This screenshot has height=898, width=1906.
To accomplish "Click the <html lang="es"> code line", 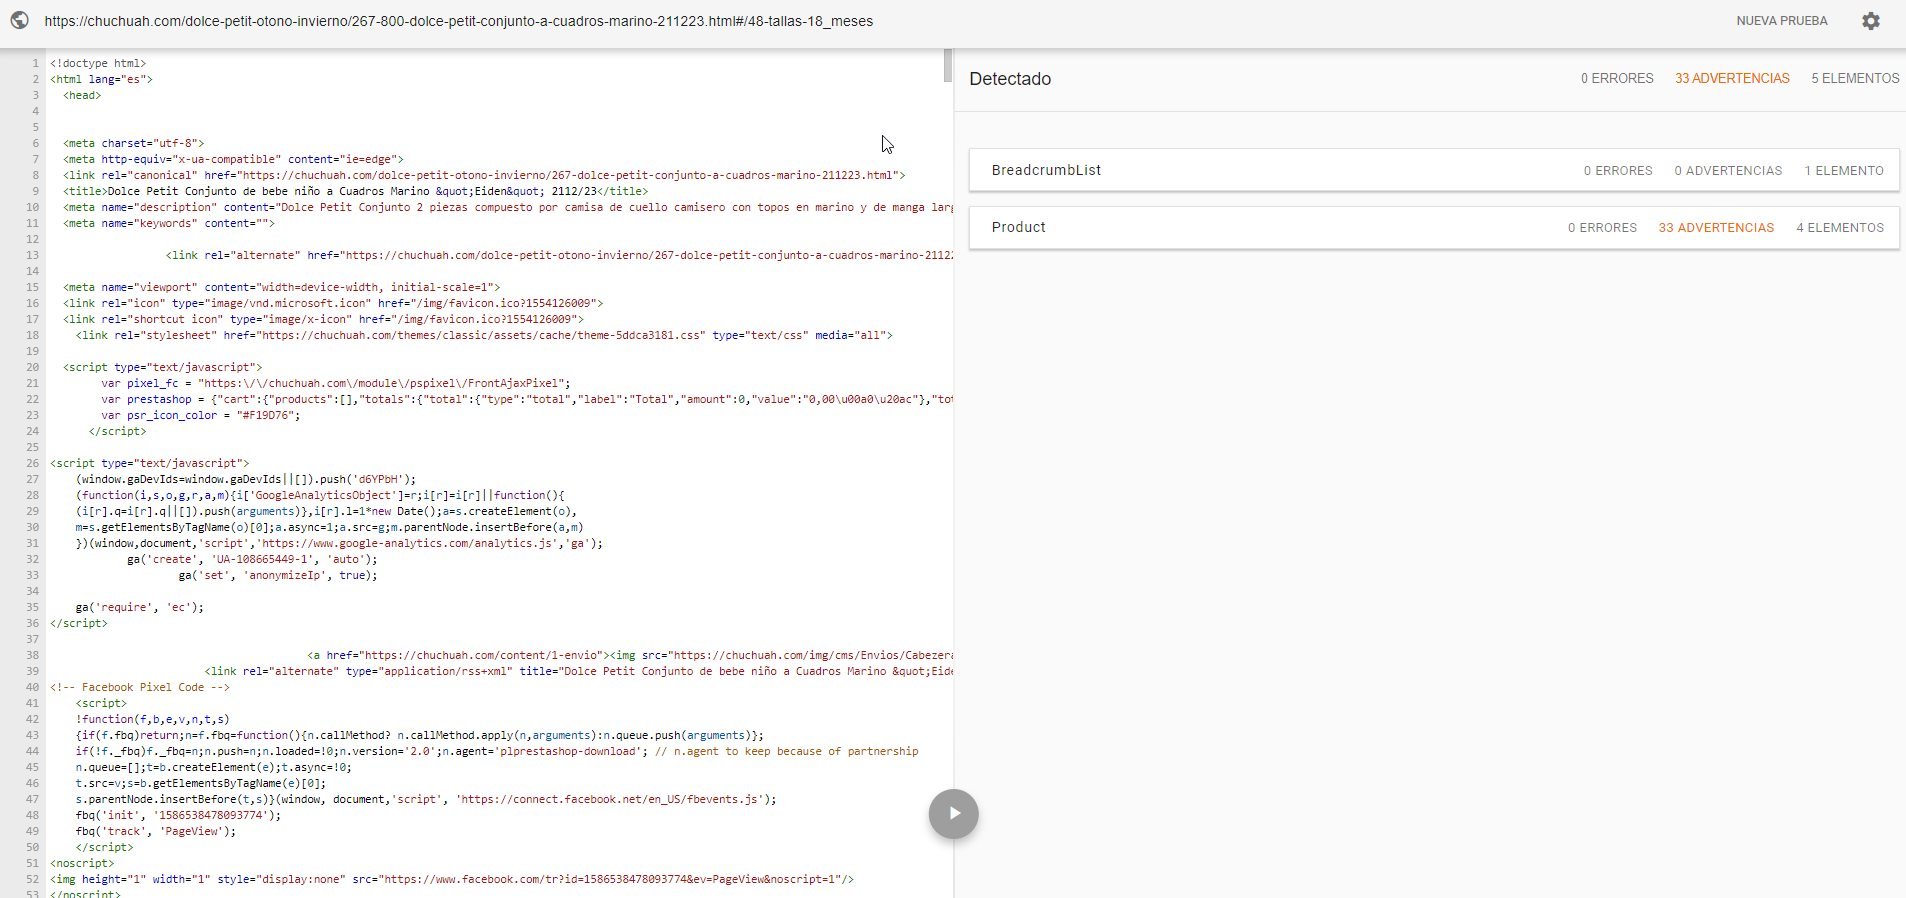I will click(x=101, y=79).
